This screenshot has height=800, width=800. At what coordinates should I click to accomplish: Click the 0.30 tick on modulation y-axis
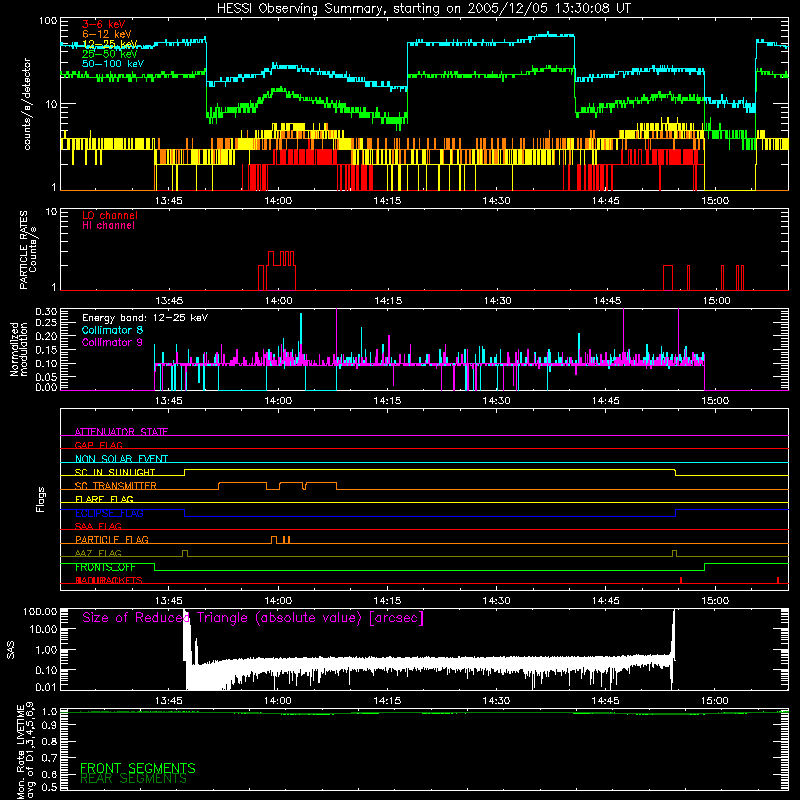pyautogui.click(x=46, y=311)
